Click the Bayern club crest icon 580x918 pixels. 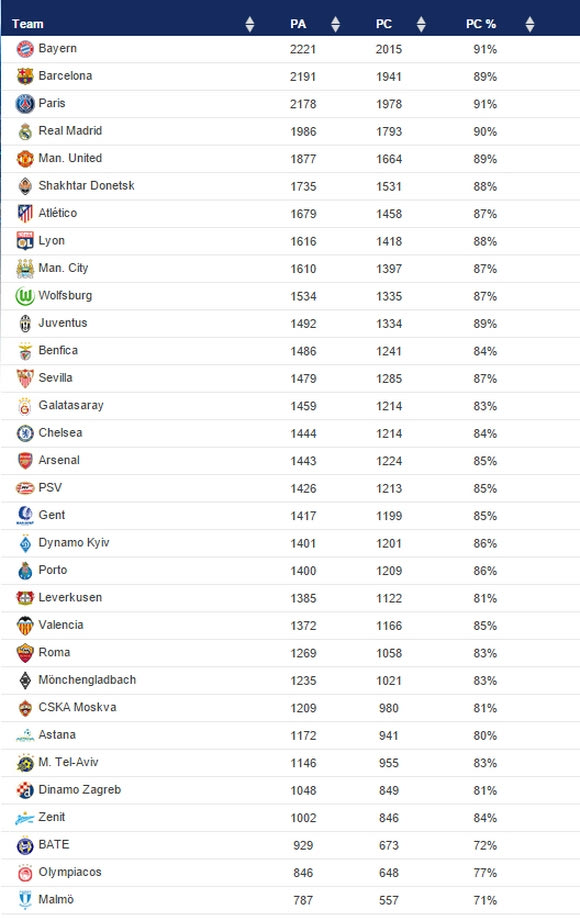pos(25,49)
